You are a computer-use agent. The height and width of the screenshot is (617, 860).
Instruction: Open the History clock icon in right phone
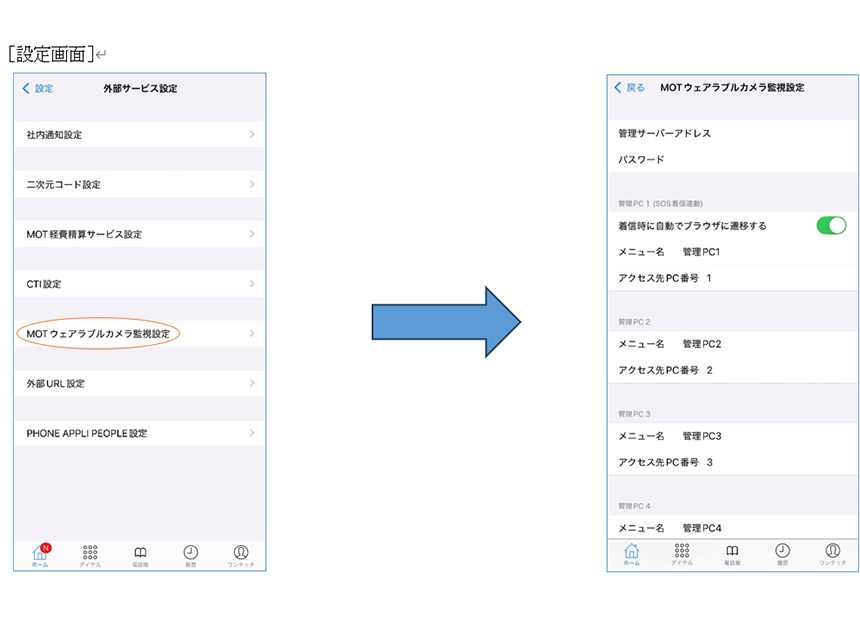click(782, 553)
